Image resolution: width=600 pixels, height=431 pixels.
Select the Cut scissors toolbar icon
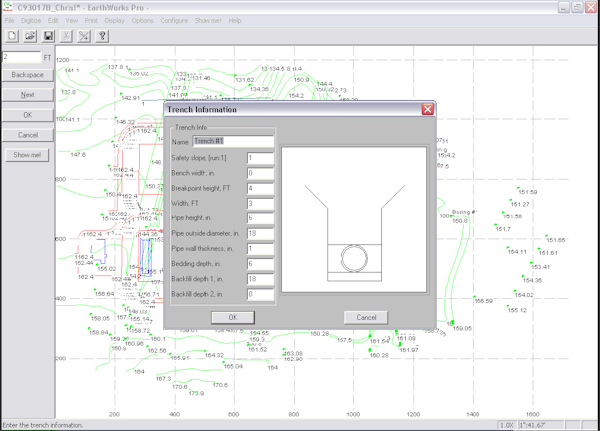(66, 36)
